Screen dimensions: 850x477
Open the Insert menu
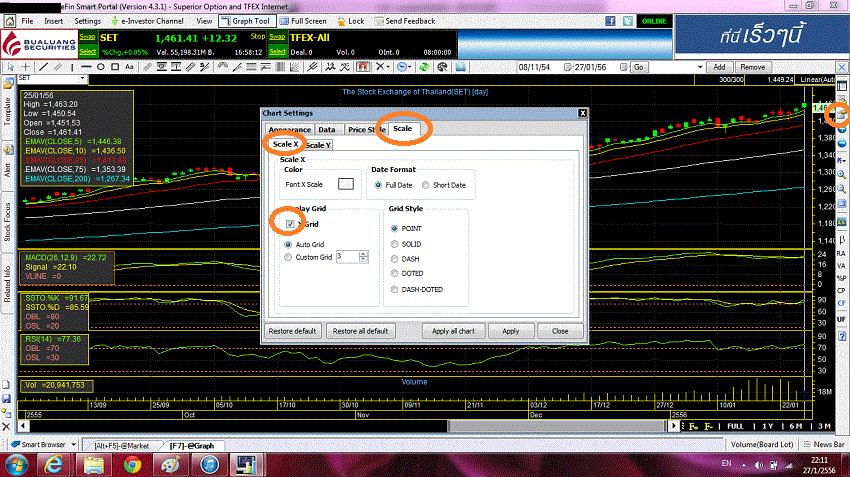pos(53,21)
